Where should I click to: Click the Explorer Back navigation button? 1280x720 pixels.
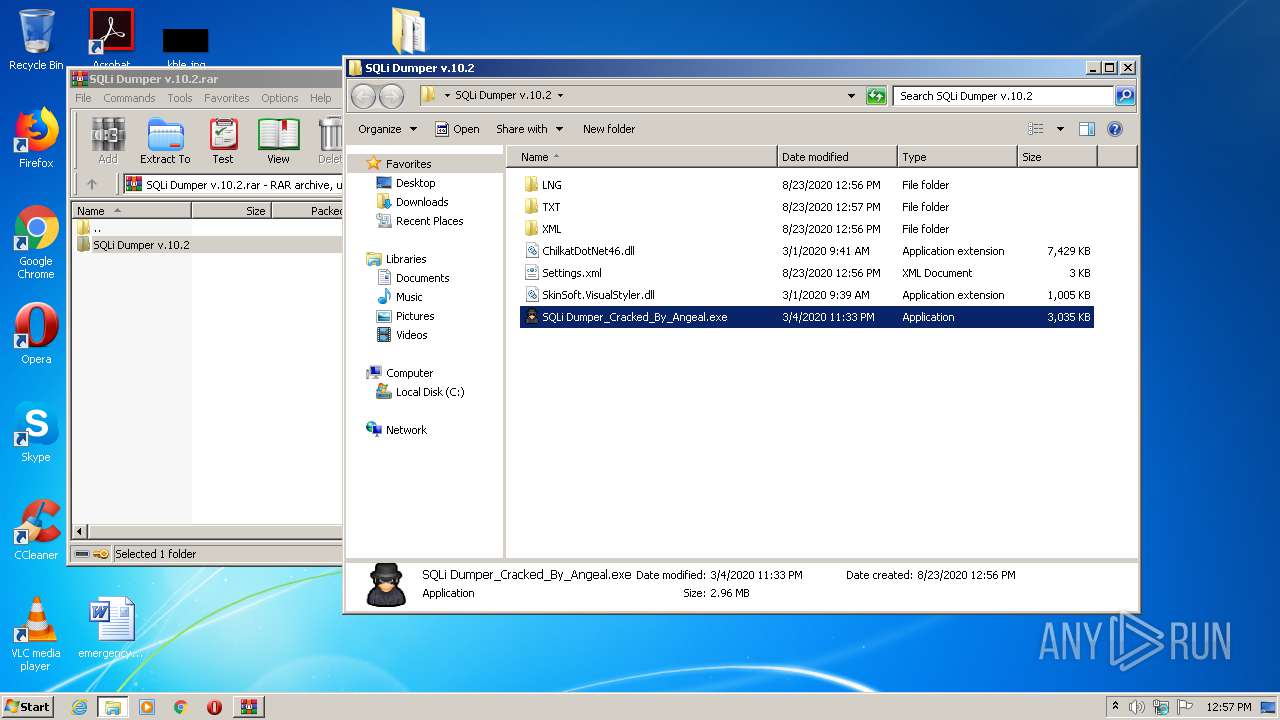point(364,96)
